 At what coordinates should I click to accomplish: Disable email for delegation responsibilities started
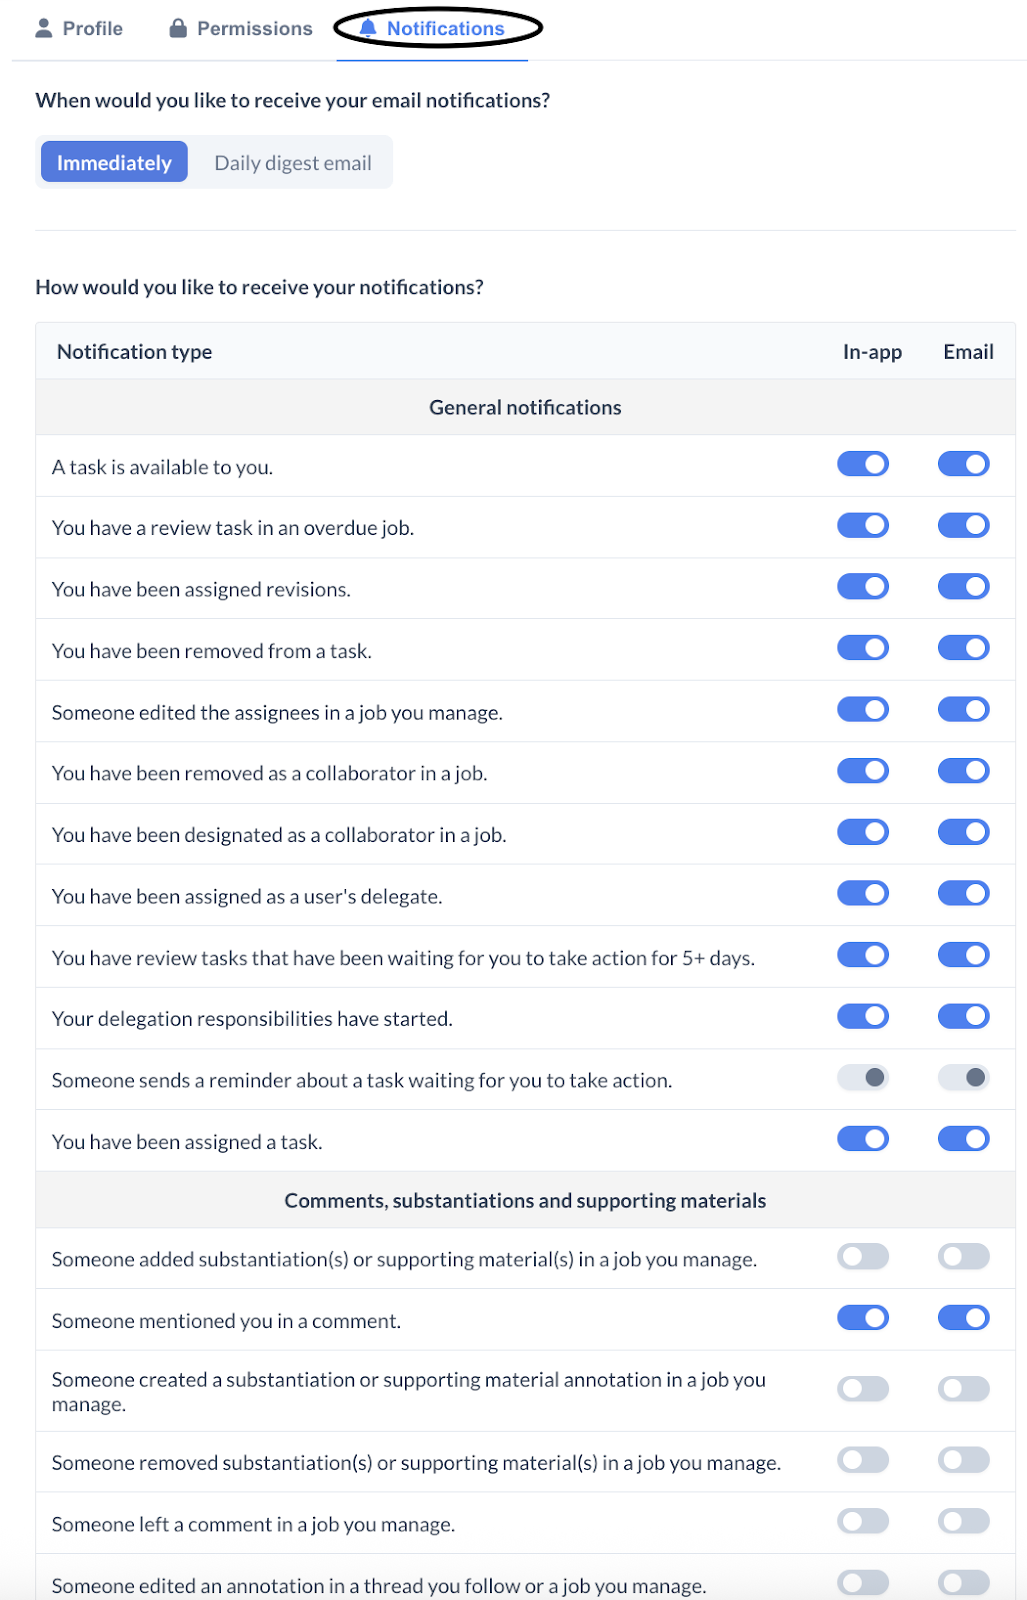click(963, 1017)
